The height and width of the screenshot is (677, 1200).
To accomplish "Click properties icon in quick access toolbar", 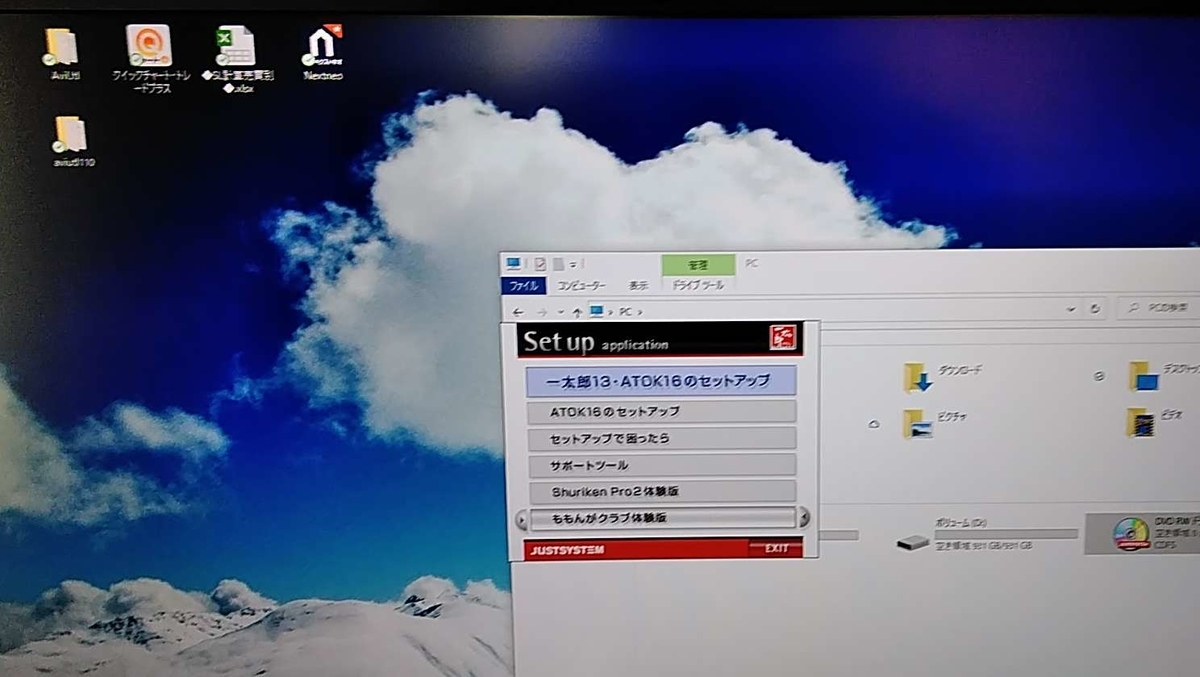I will click(541, 264).
